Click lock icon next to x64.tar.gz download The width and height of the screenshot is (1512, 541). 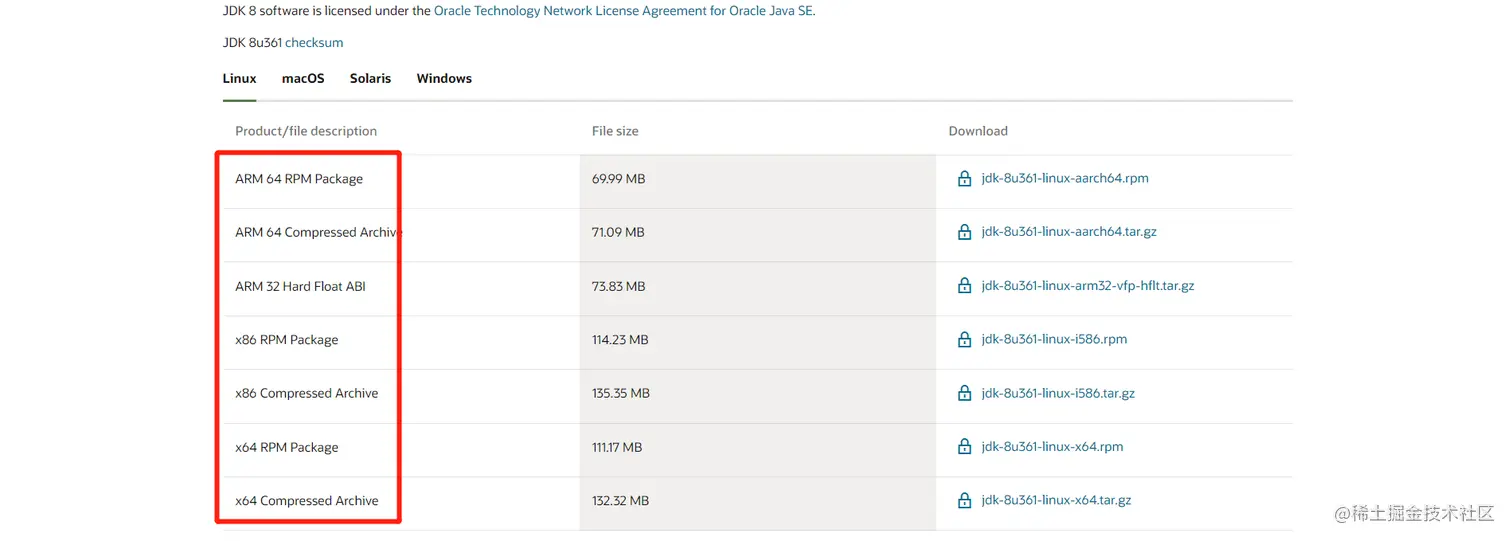point(964,500)
